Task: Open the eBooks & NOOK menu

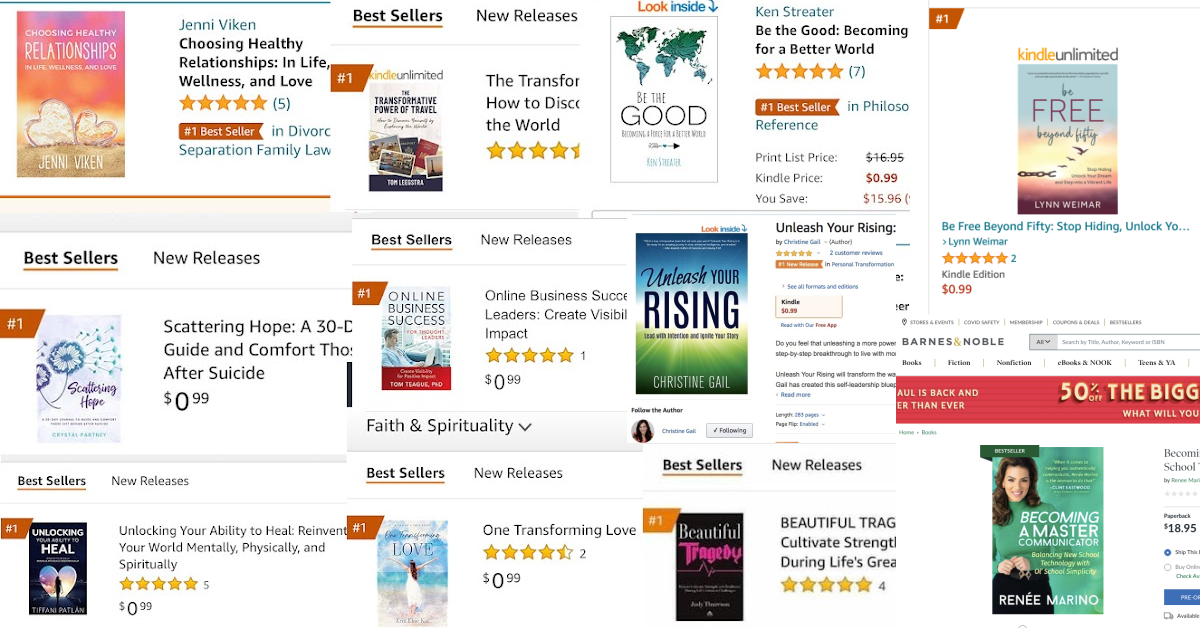Action: pyautogui.click(x=1085, y=362)
